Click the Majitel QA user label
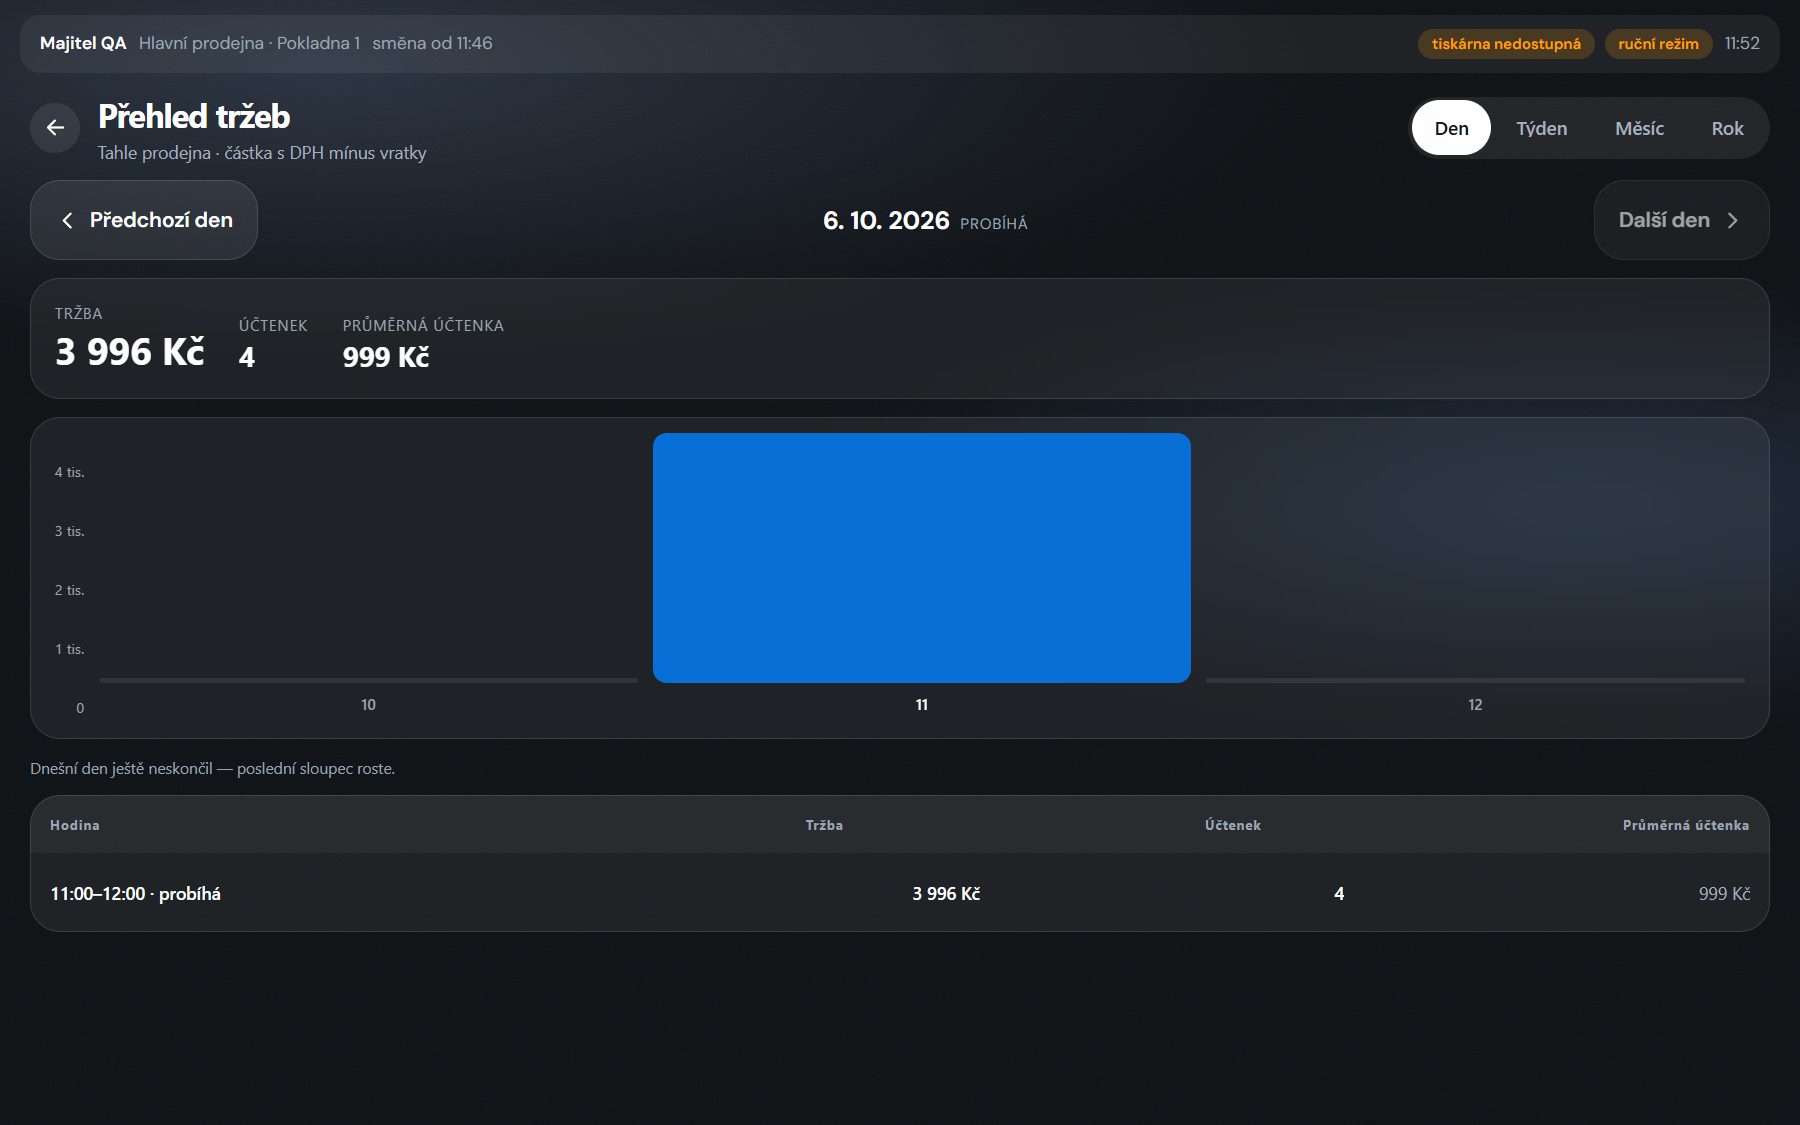The width and height of the screenshot is (1800, 1125). (83, 43)
